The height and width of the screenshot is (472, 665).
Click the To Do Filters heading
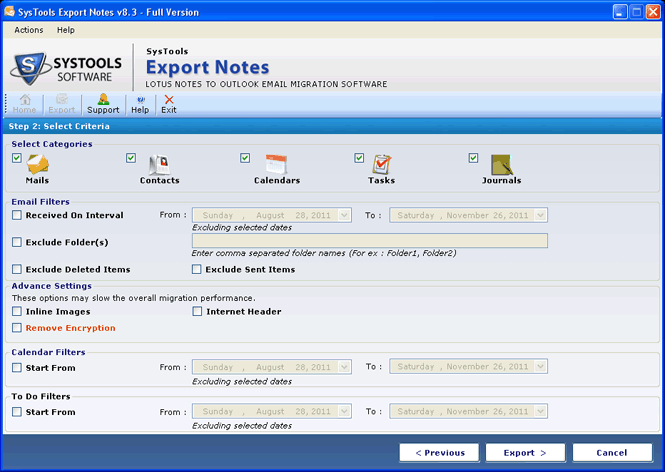point(41,396)
